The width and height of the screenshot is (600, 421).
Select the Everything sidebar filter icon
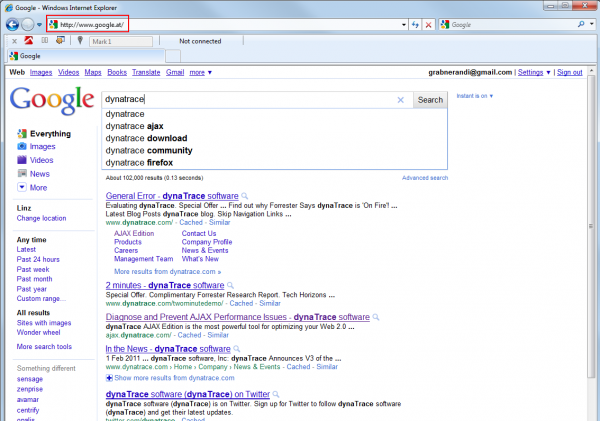[x=22, y=134]
